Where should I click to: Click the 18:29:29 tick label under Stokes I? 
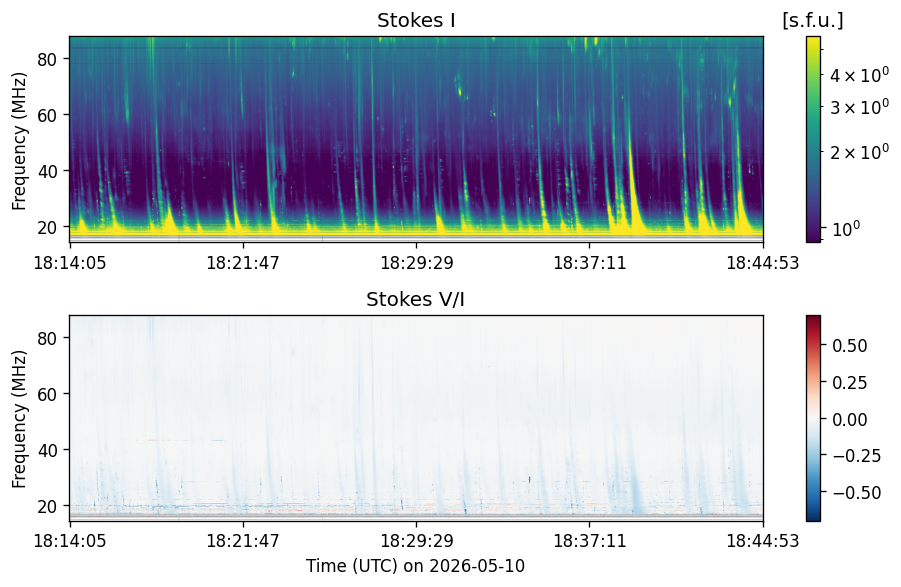coord(417,263)
